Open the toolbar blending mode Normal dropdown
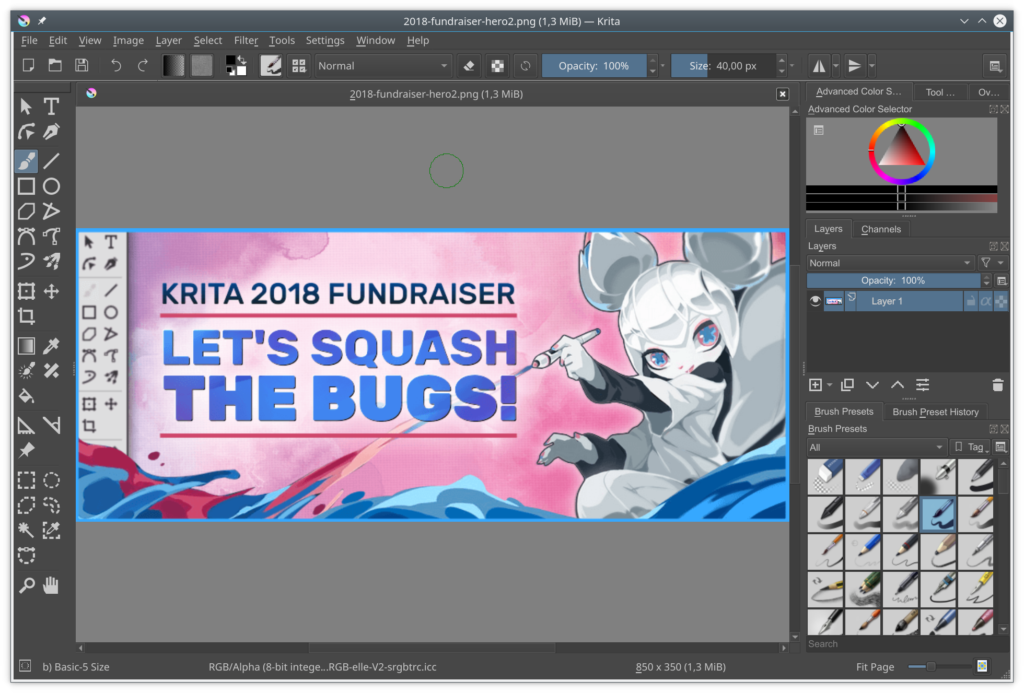This screenshot has height=693, width=1024. [383, 66]
